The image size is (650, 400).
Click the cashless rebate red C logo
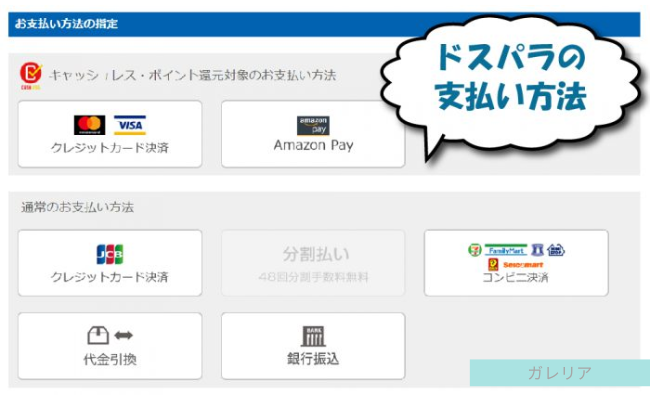click(31, 75)
